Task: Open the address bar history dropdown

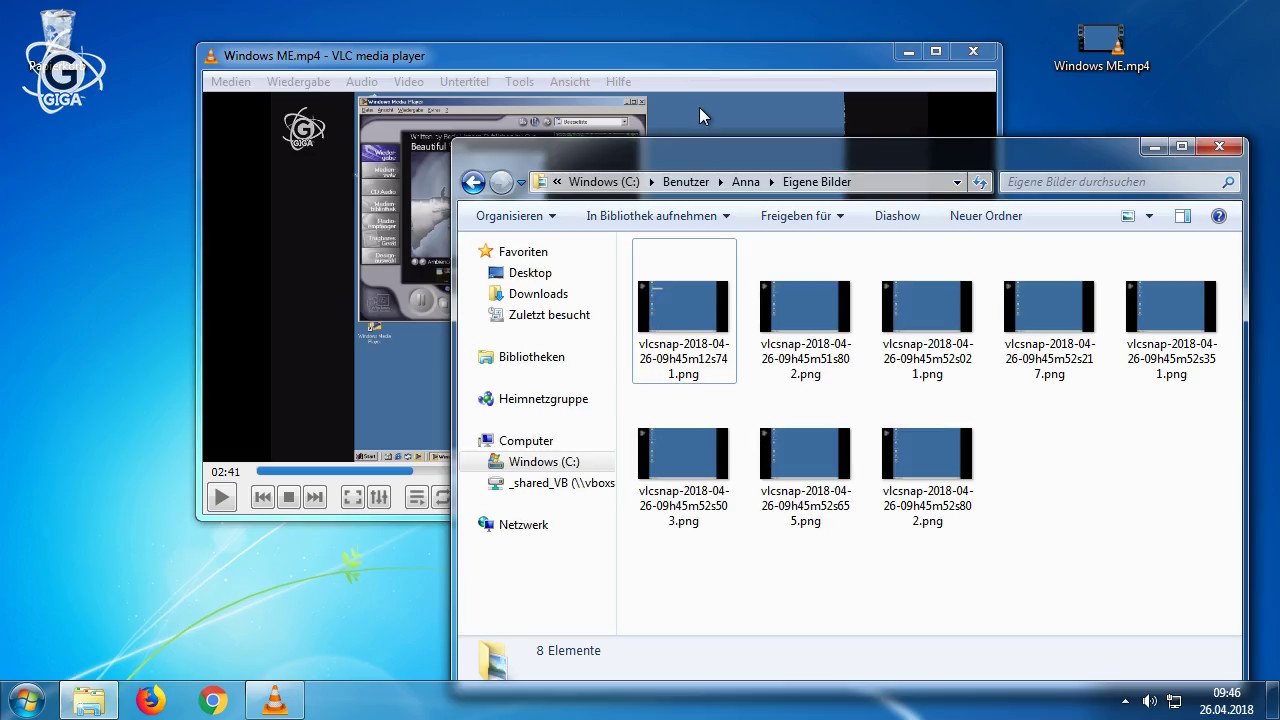Action: 957,182
